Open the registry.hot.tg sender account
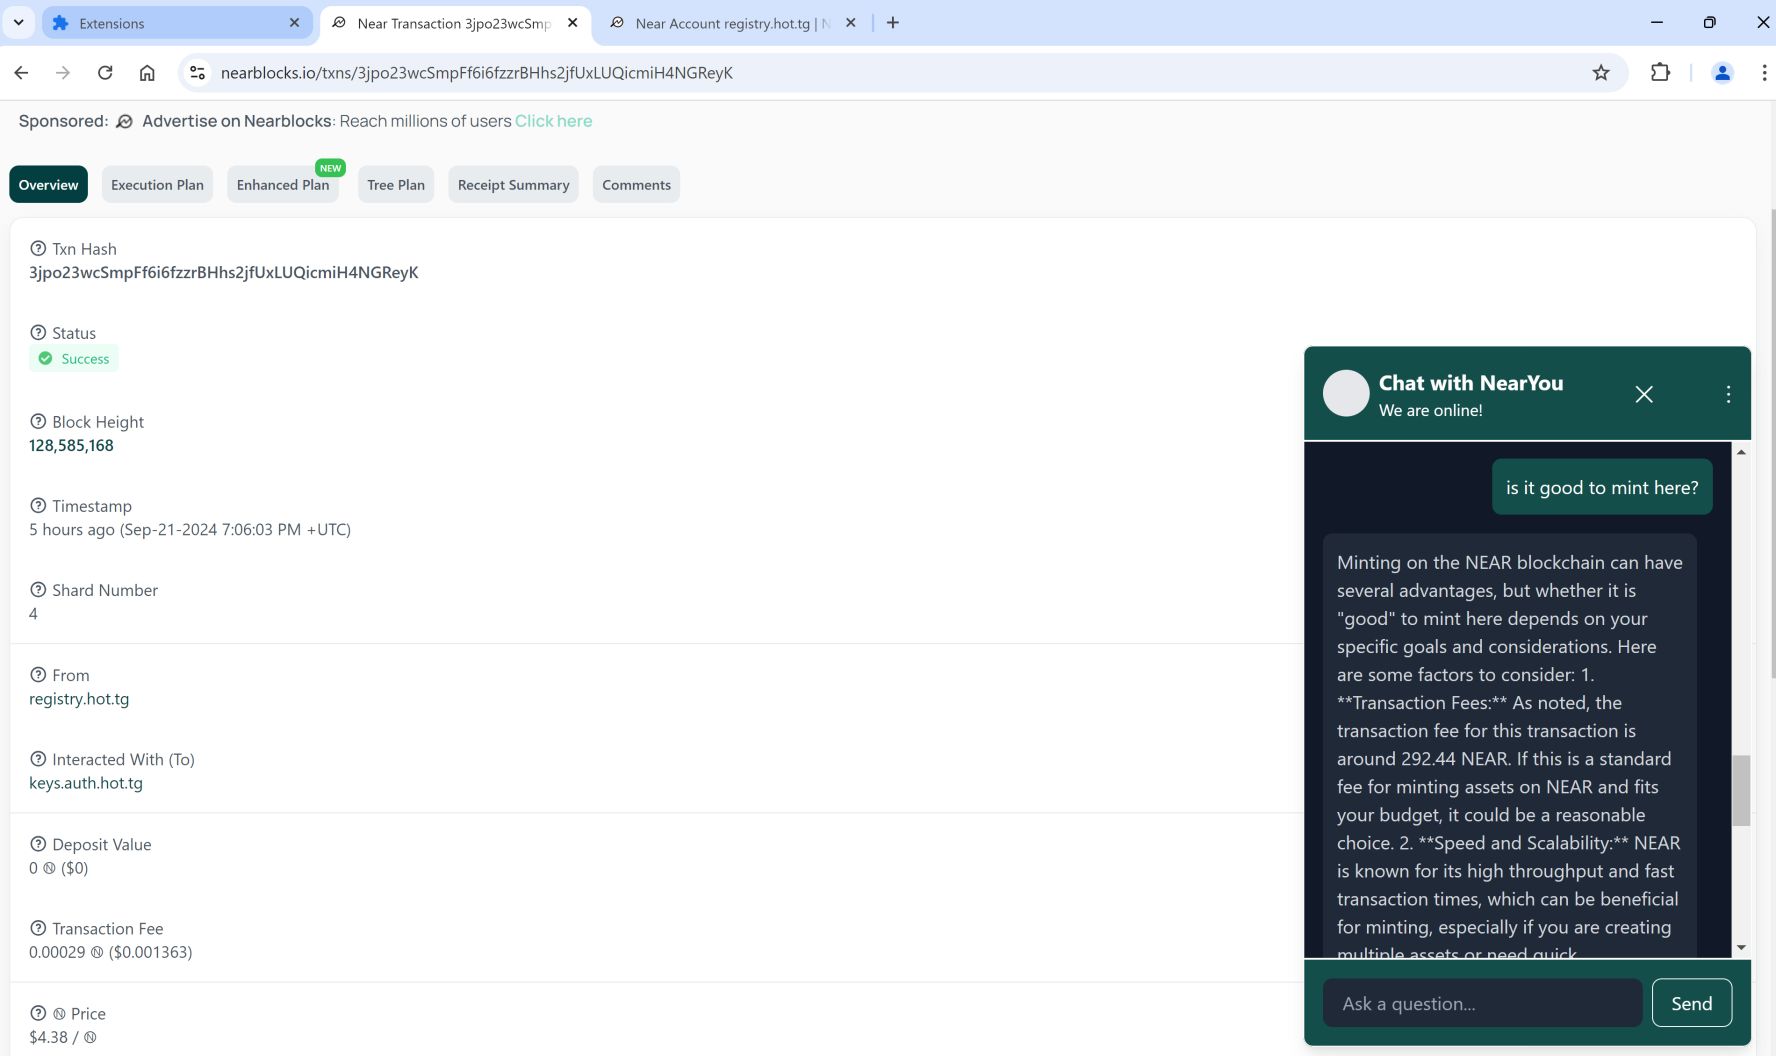This screenshot has height=1056, width=1776. [x=79, y=699]
